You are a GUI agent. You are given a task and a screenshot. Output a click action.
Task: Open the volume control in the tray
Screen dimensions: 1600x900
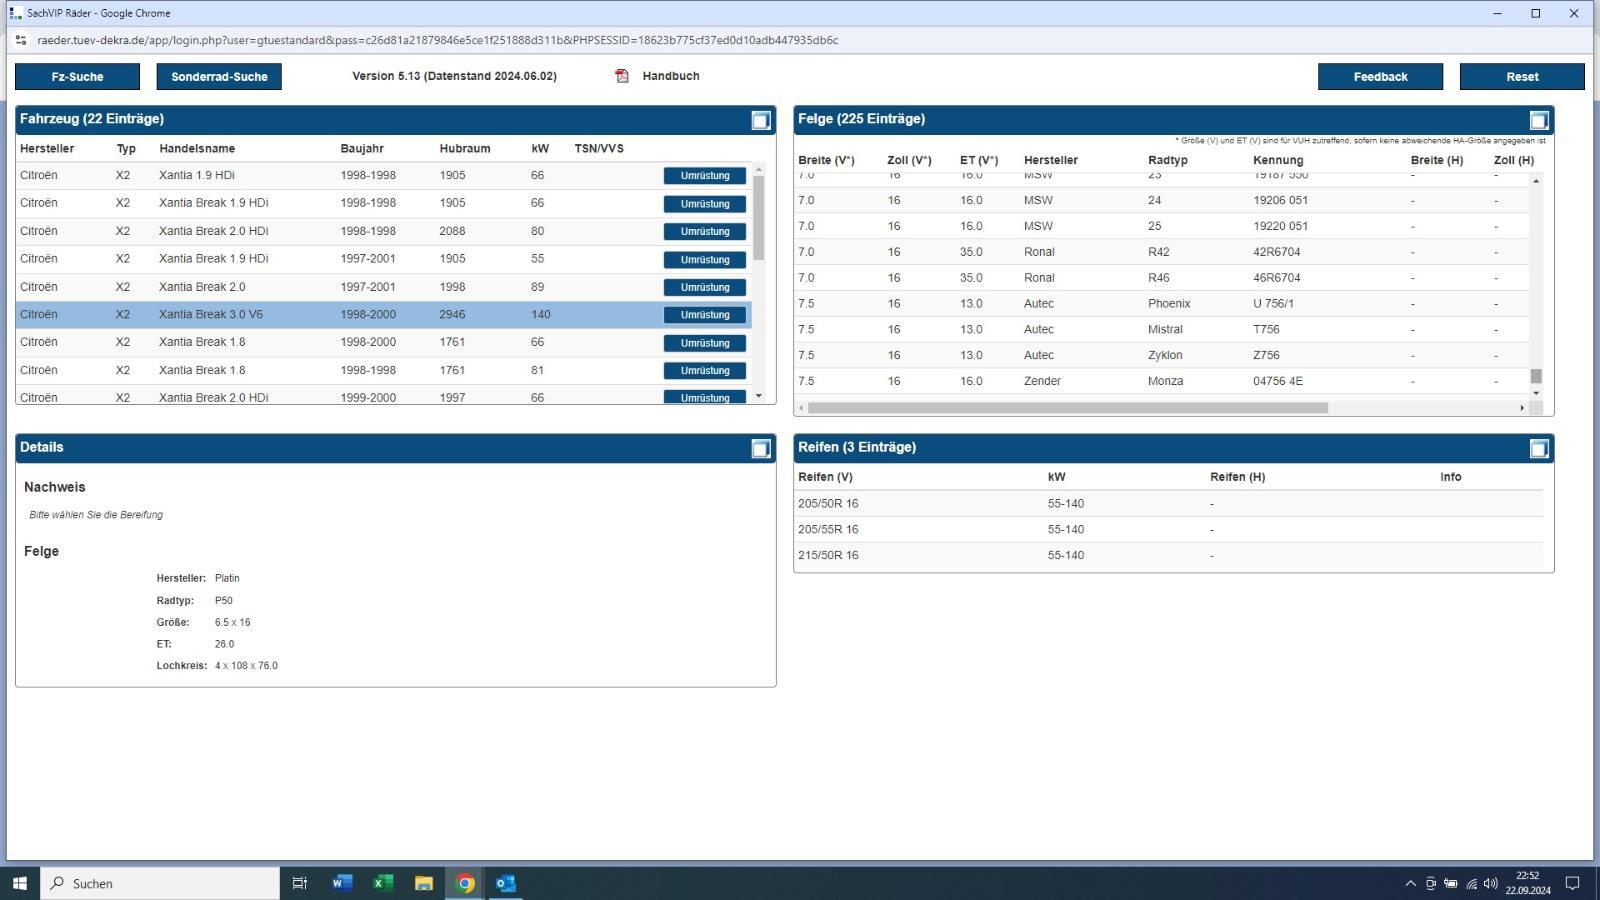click(x=1491, y=883)
